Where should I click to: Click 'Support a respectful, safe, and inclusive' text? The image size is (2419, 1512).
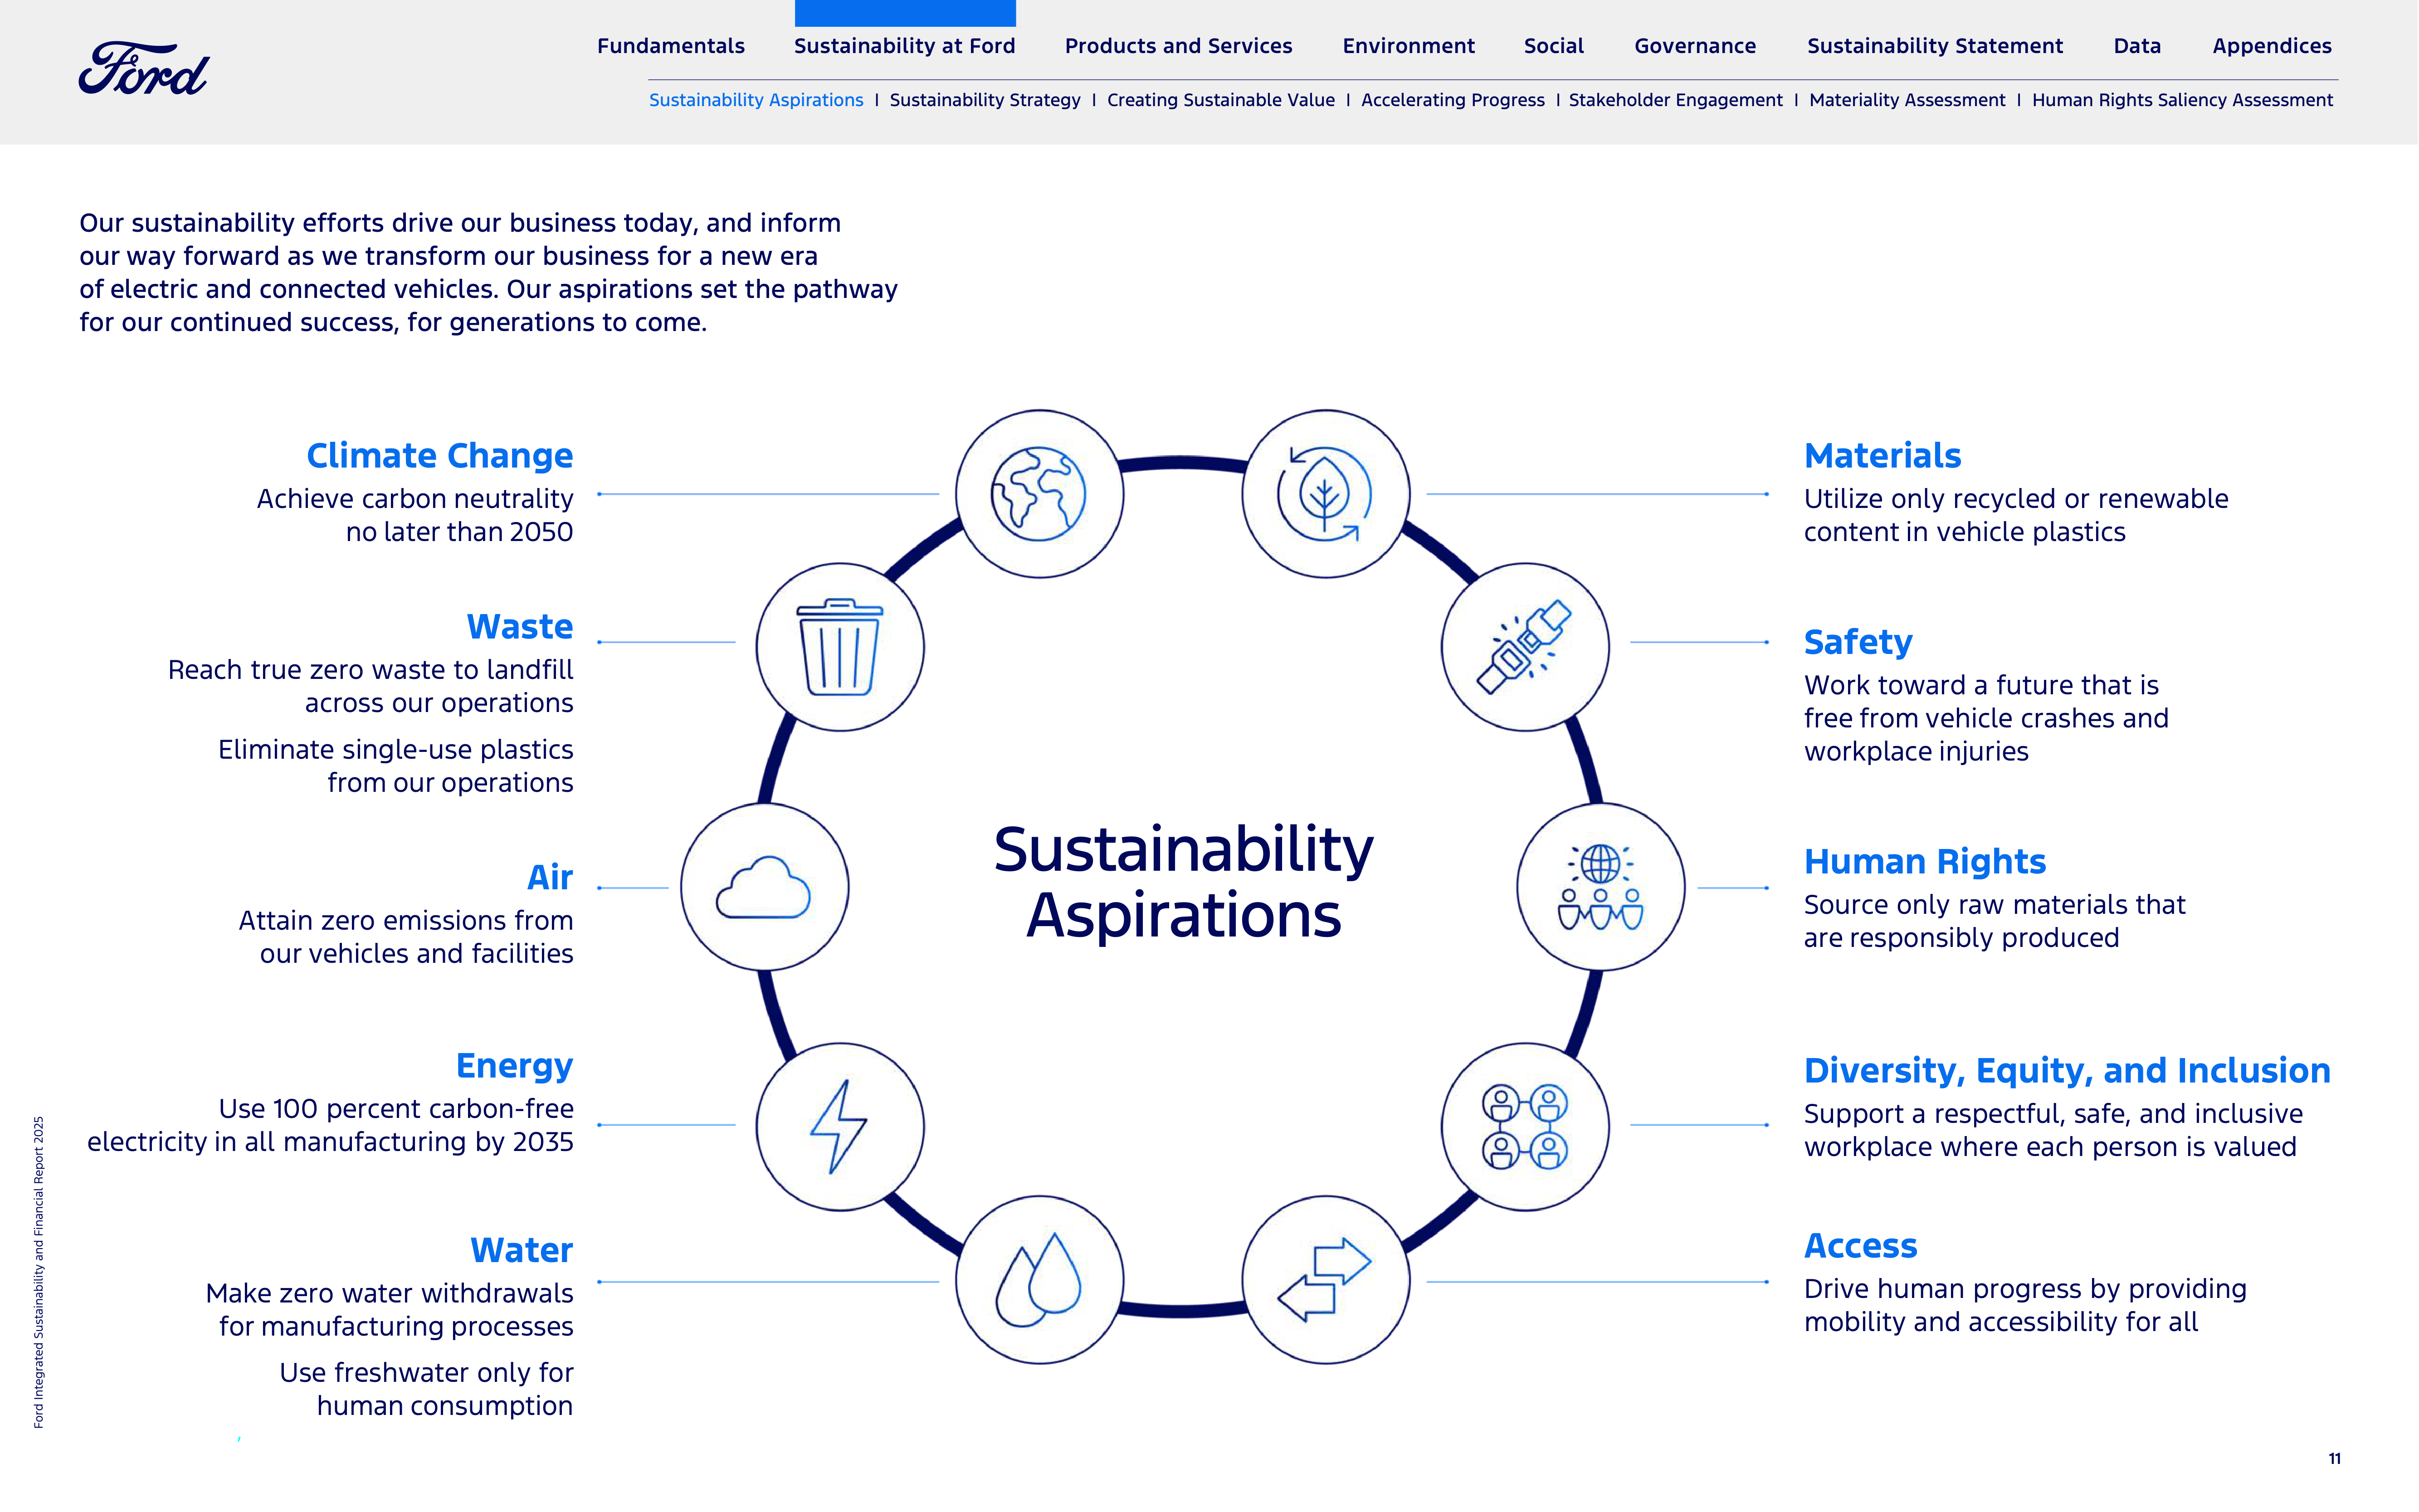click(x=2053, y=1130)
